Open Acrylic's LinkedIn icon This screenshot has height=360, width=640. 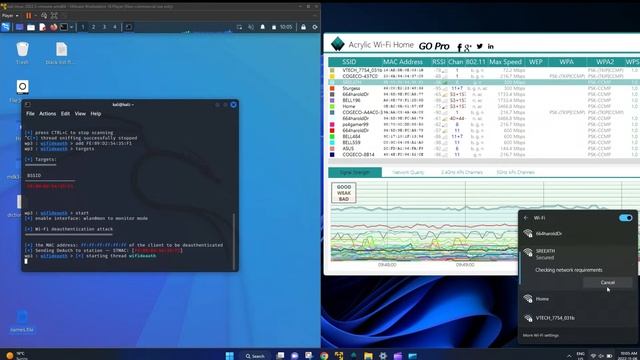coord(491,46)
